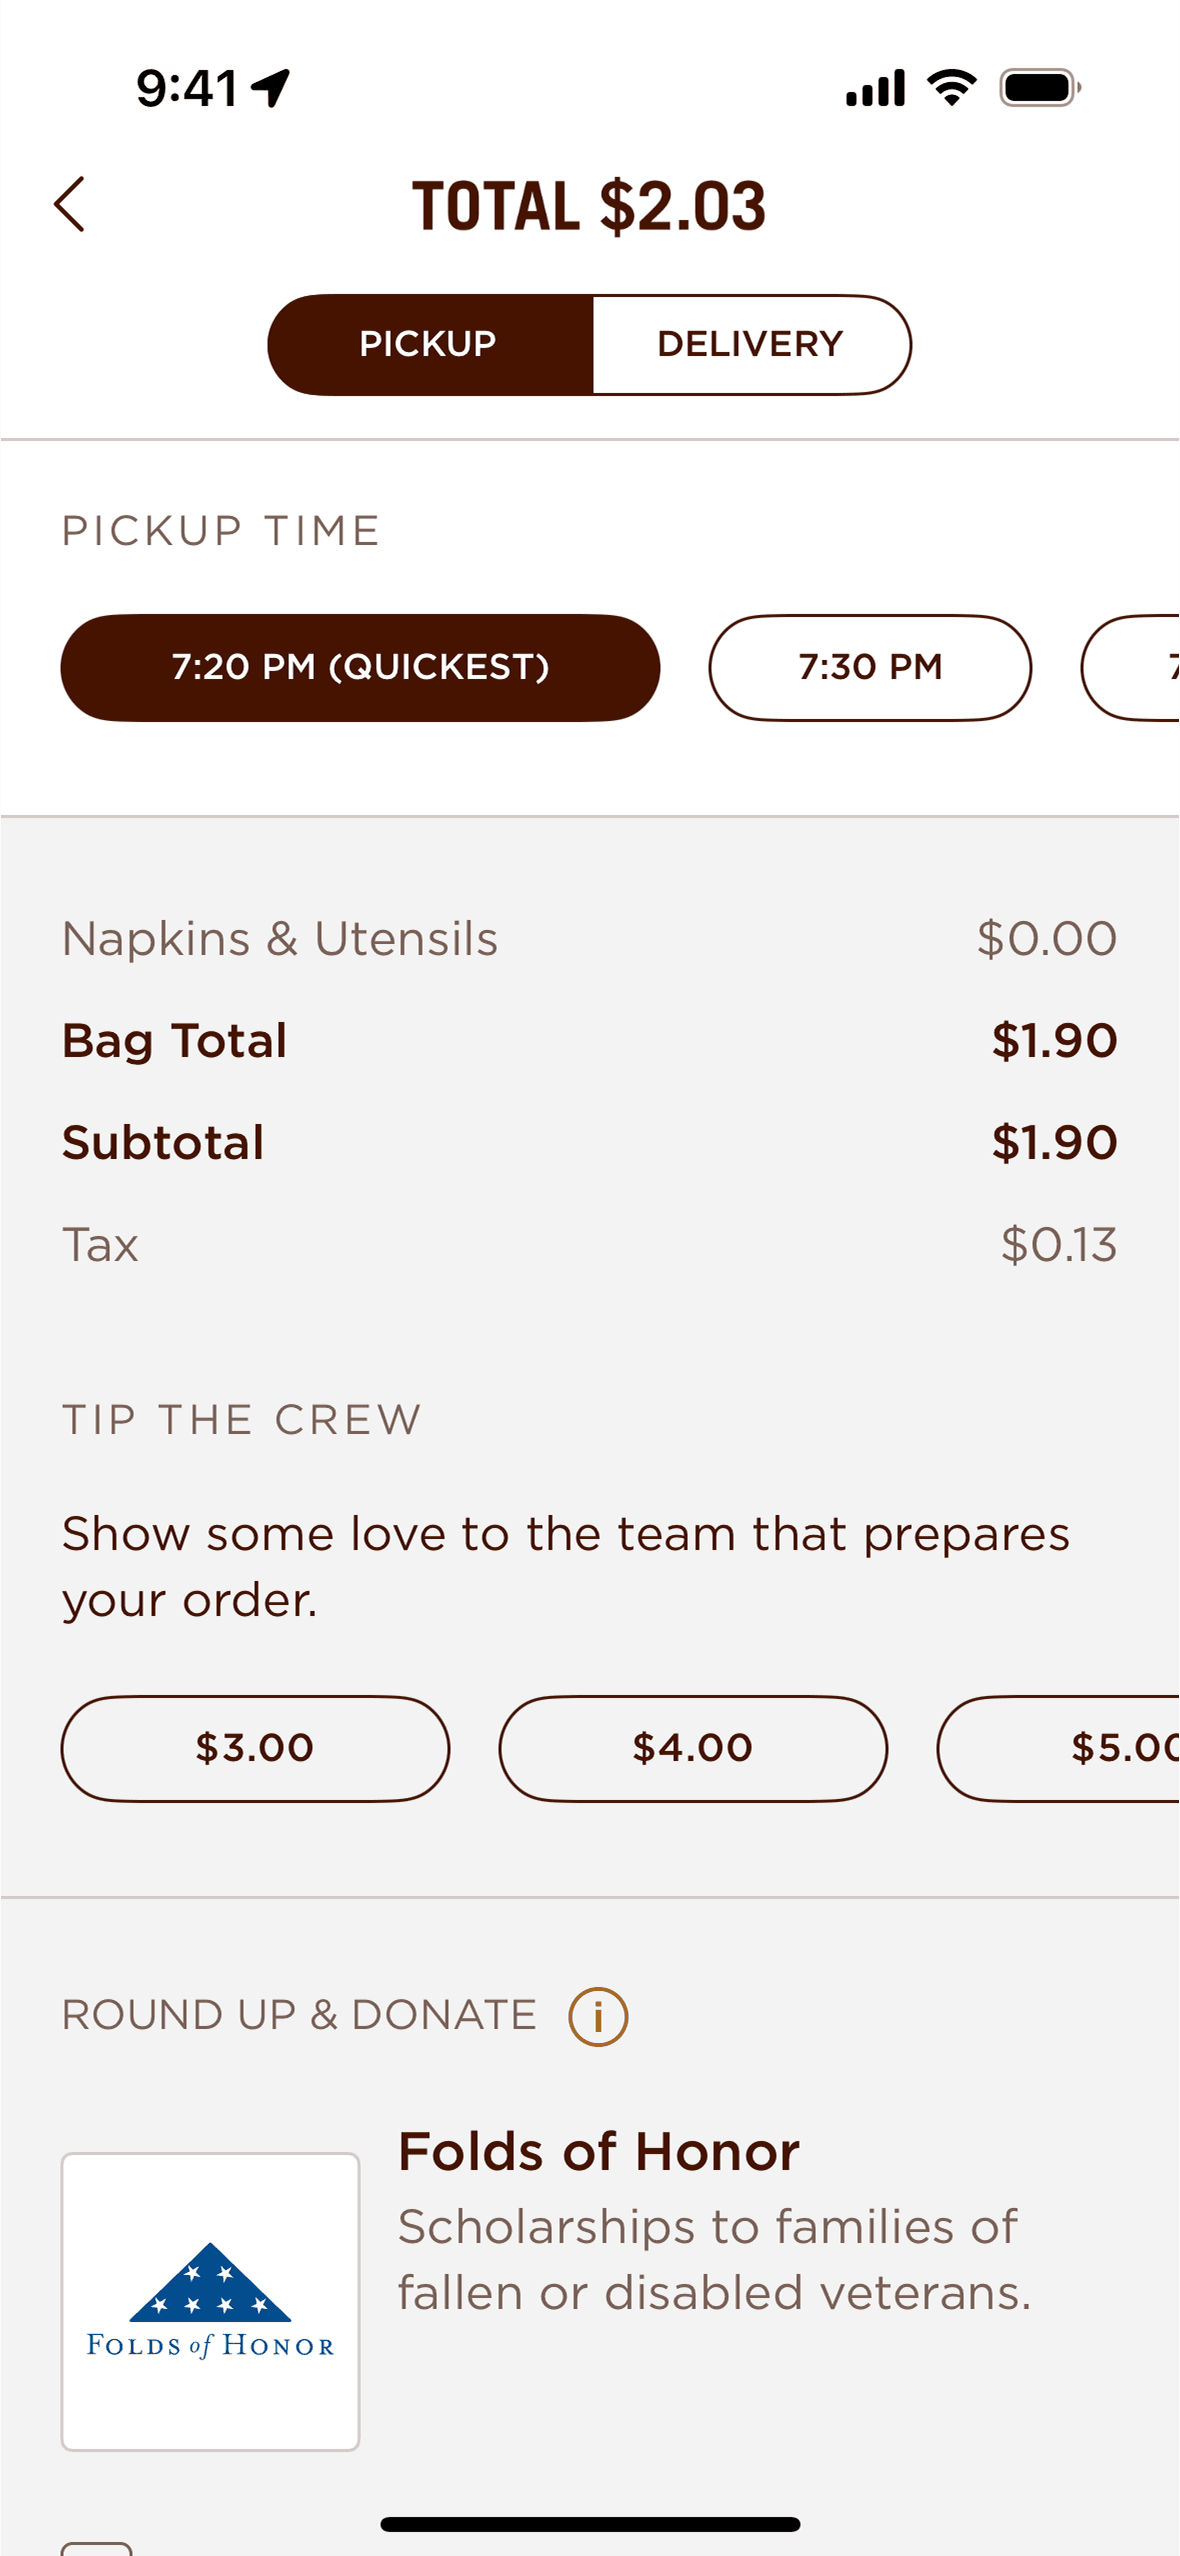This screenshot has height=2556, width=1180.
Task: Tap the Wi-Fi status icon
Action: tap(952, 88)
